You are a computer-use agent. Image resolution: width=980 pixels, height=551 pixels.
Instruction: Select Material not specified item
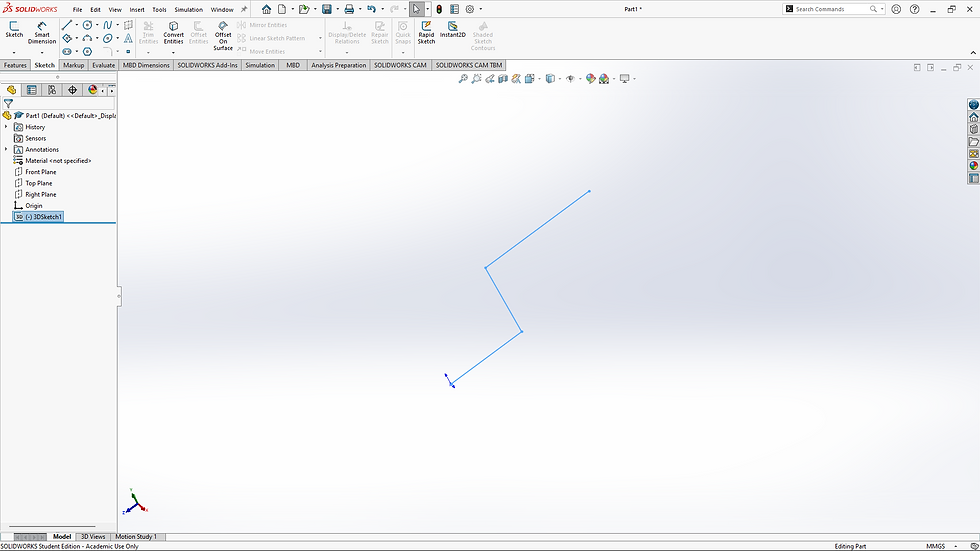[x=58, y=161]
